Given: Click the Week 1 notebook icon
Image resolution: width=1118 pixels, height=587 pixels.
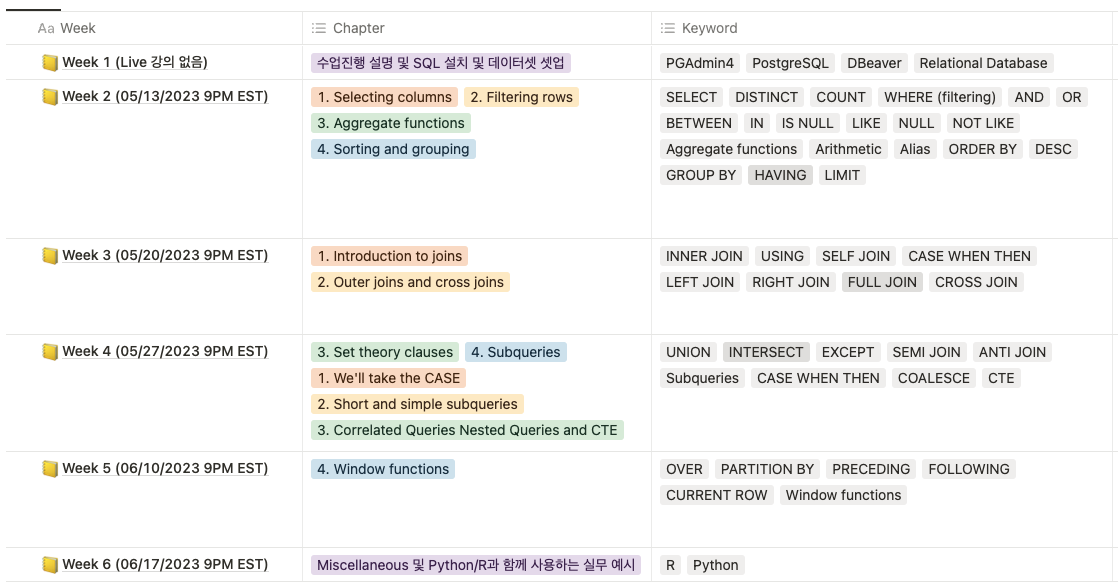Looking at the screenshot, I should tap(49, 63).
